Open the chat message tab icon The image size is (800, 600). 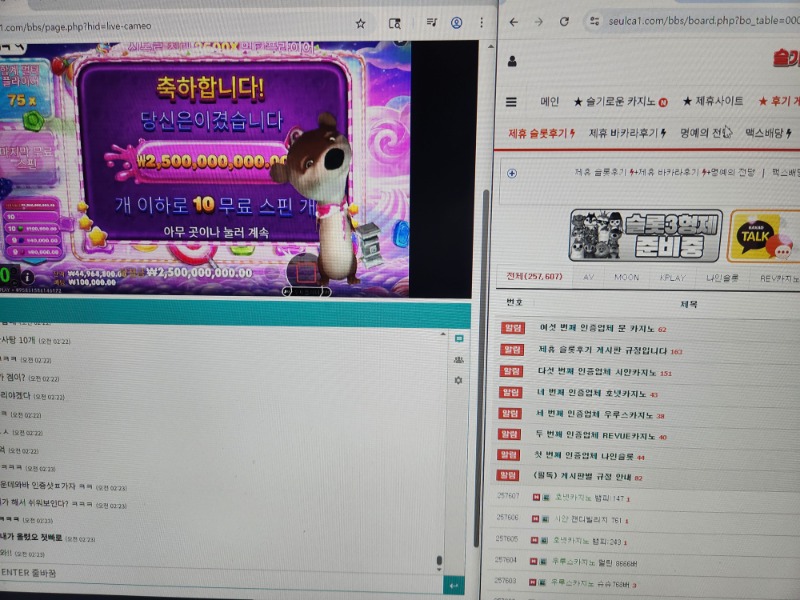click(458, 339)
